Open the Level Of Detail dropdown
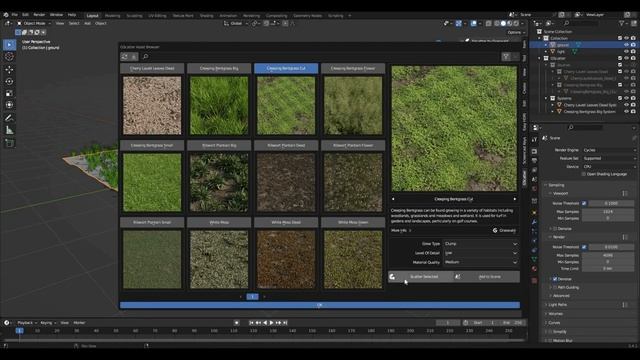Screen dimensions: 640x360 (x=481, y=253)
